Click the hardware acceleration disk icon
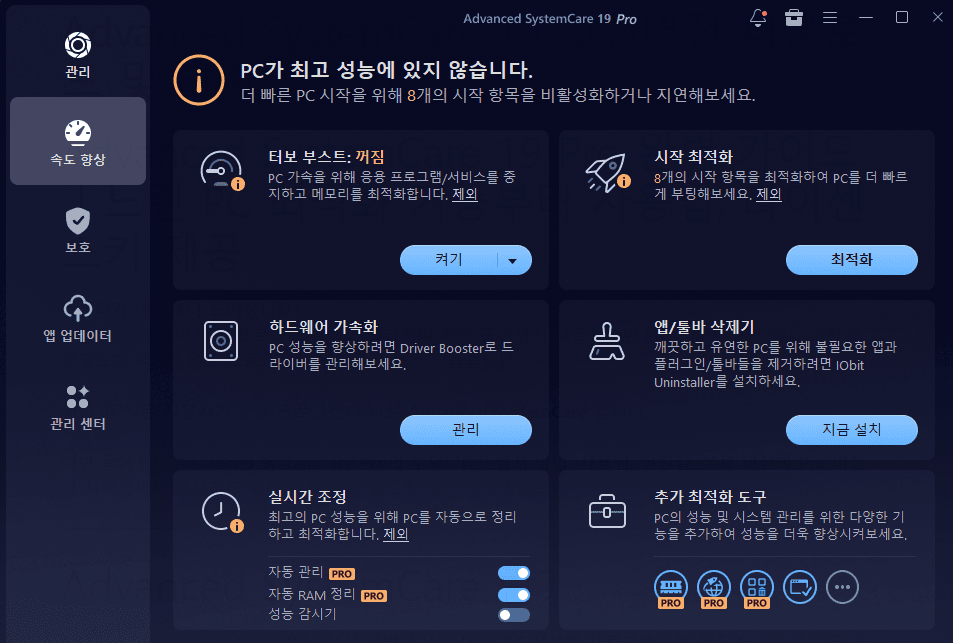Viewport: 953px width, 643px height. tap(221, 341)
